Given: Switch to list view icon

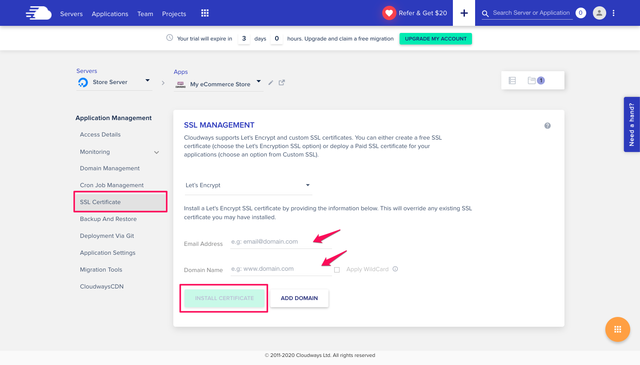Looking at the screenshot, I should pos(512,80).
